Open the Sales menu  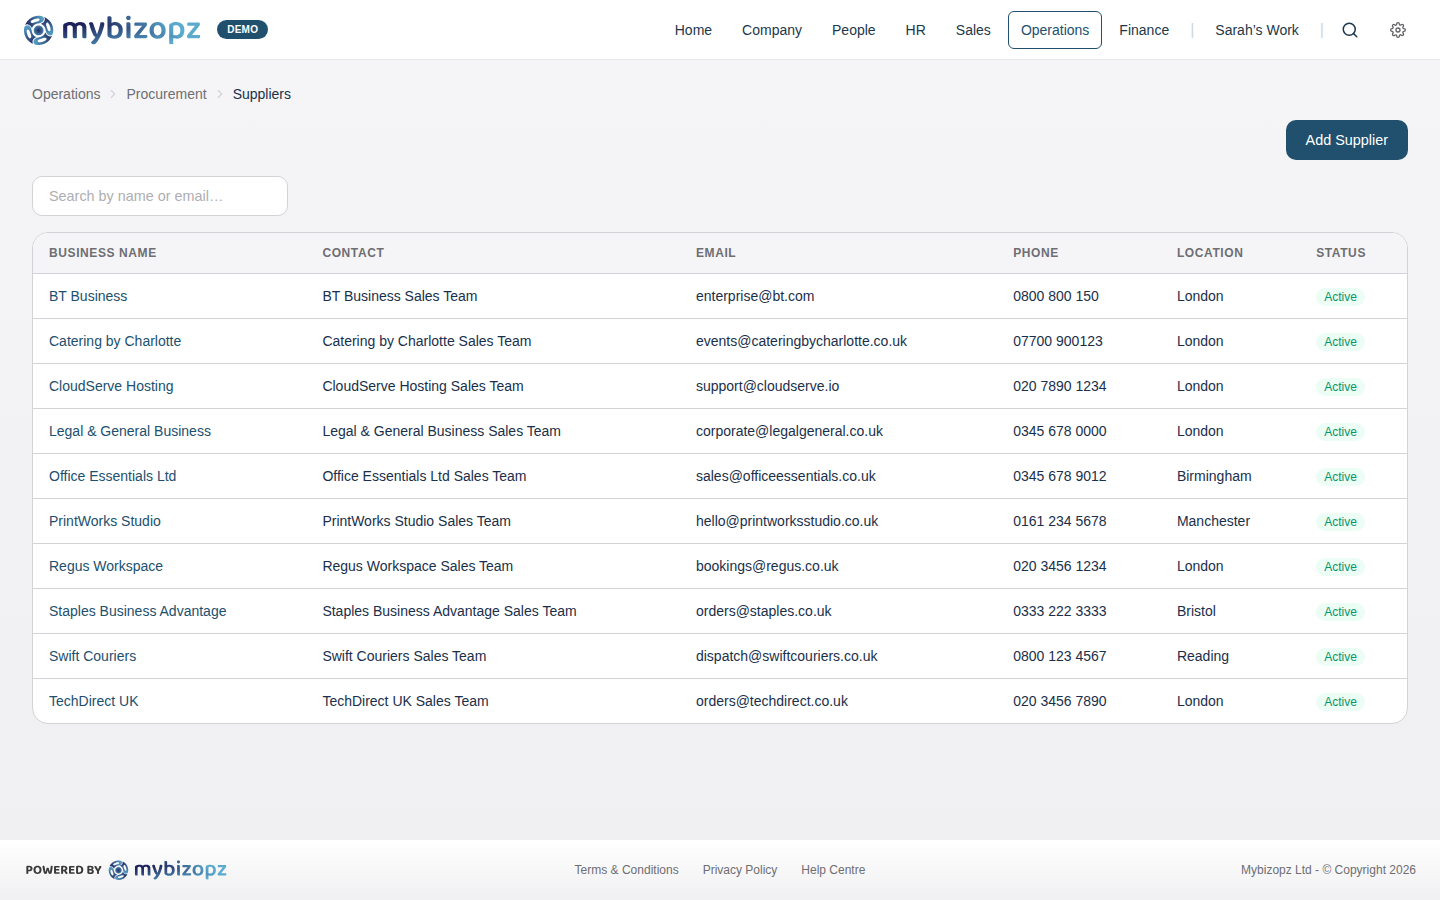(973, 30)
